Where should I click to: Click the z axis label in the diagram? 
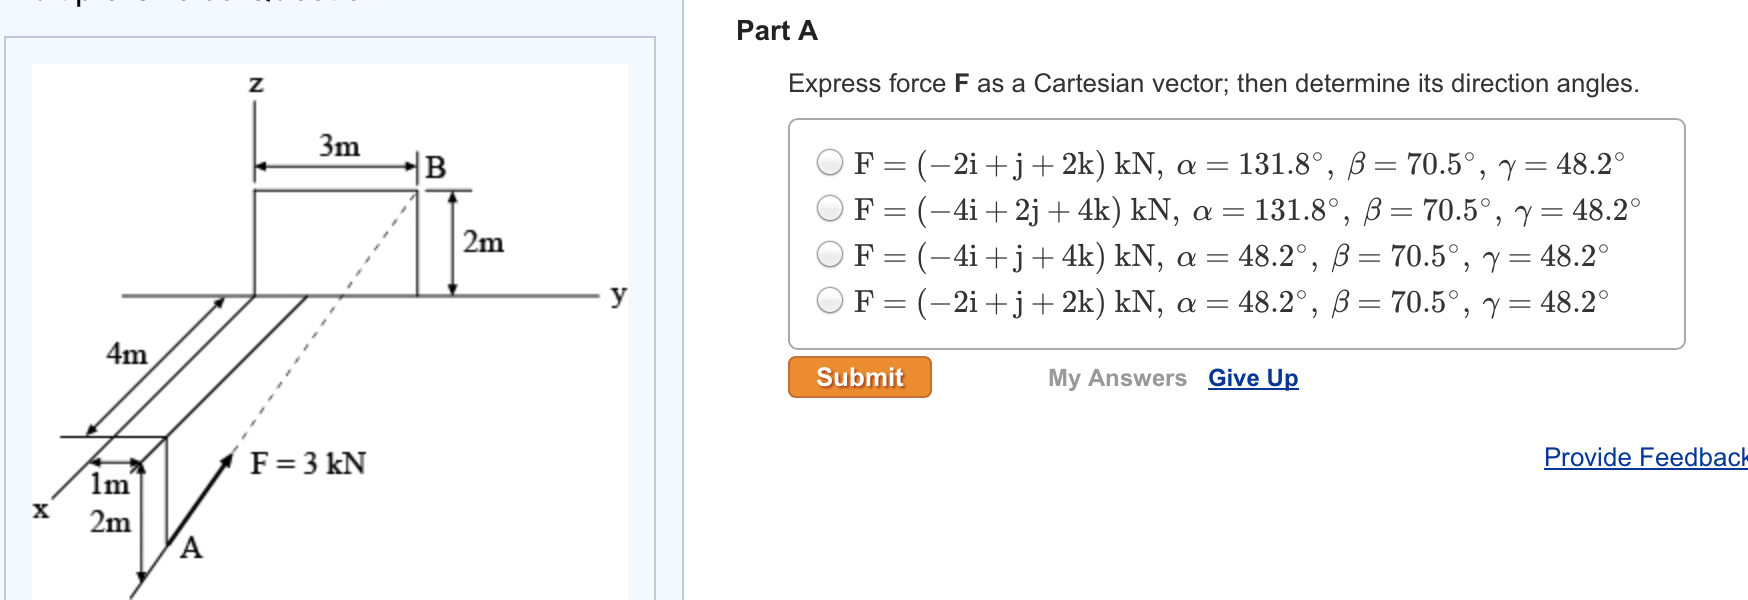pos(256,83)
